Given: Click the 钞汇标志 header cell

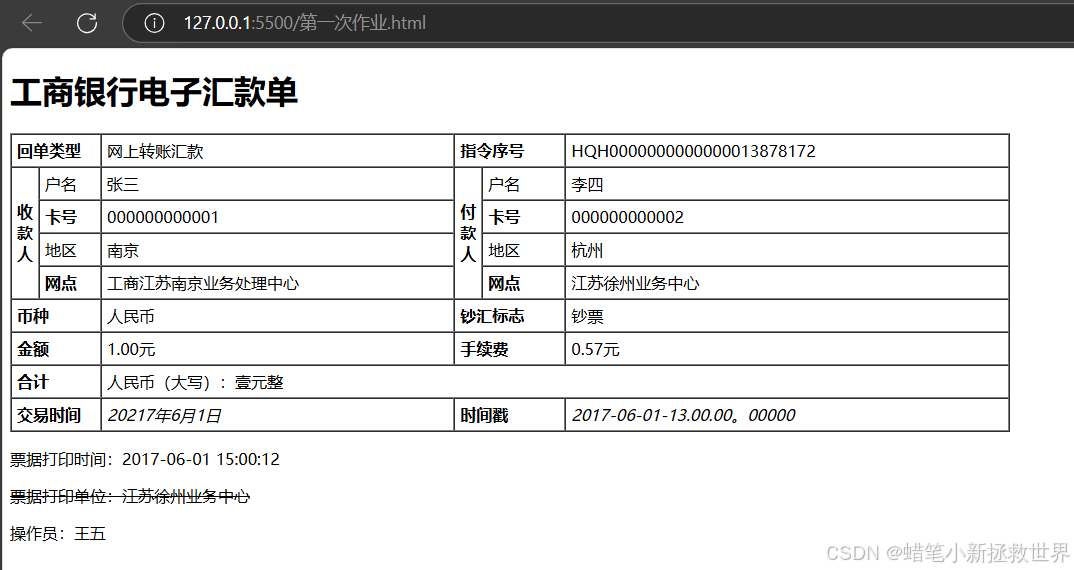Looking at the screenshot, I should 510,316.
